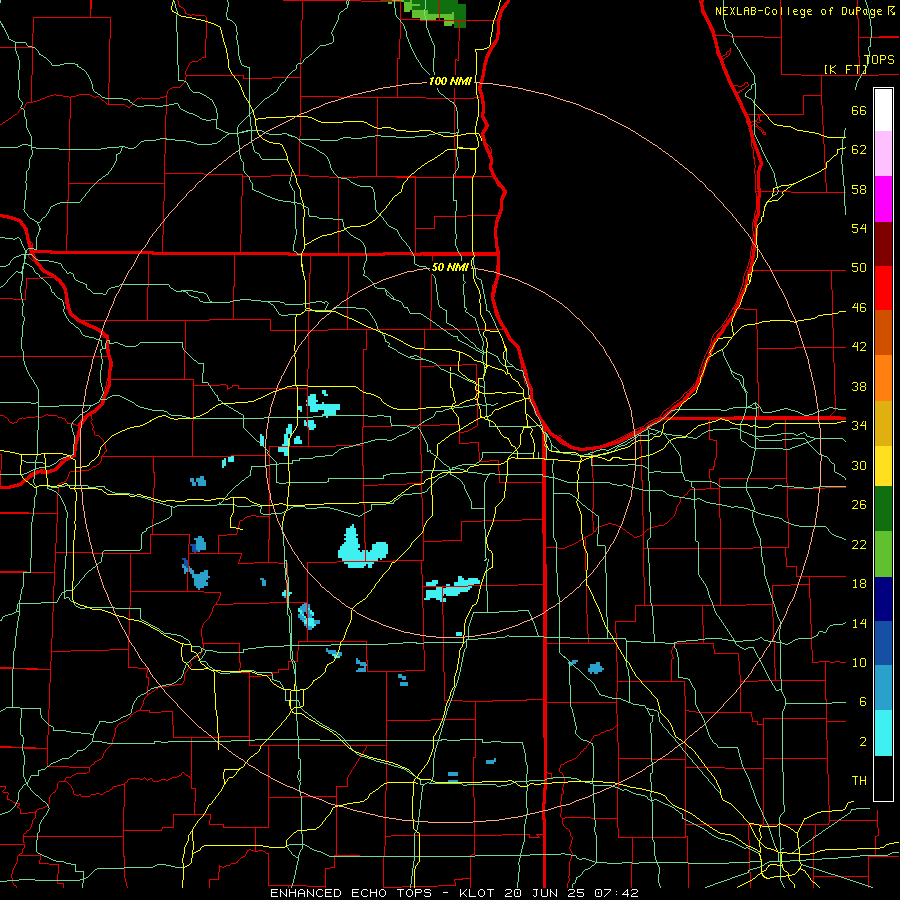
Task: Click the 'NEXLAB-College of DuPage' text
Action: [800, 11]
